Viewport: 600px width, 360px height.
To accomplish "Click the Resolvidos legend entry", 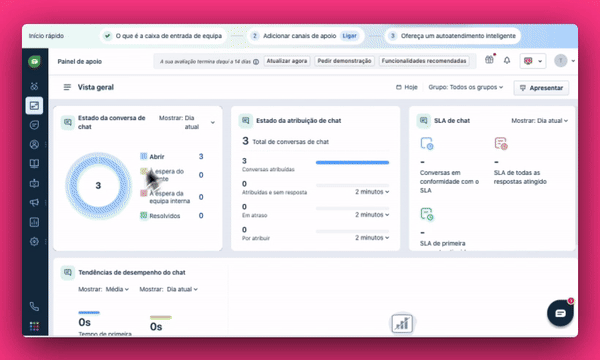I will [160, 216].
